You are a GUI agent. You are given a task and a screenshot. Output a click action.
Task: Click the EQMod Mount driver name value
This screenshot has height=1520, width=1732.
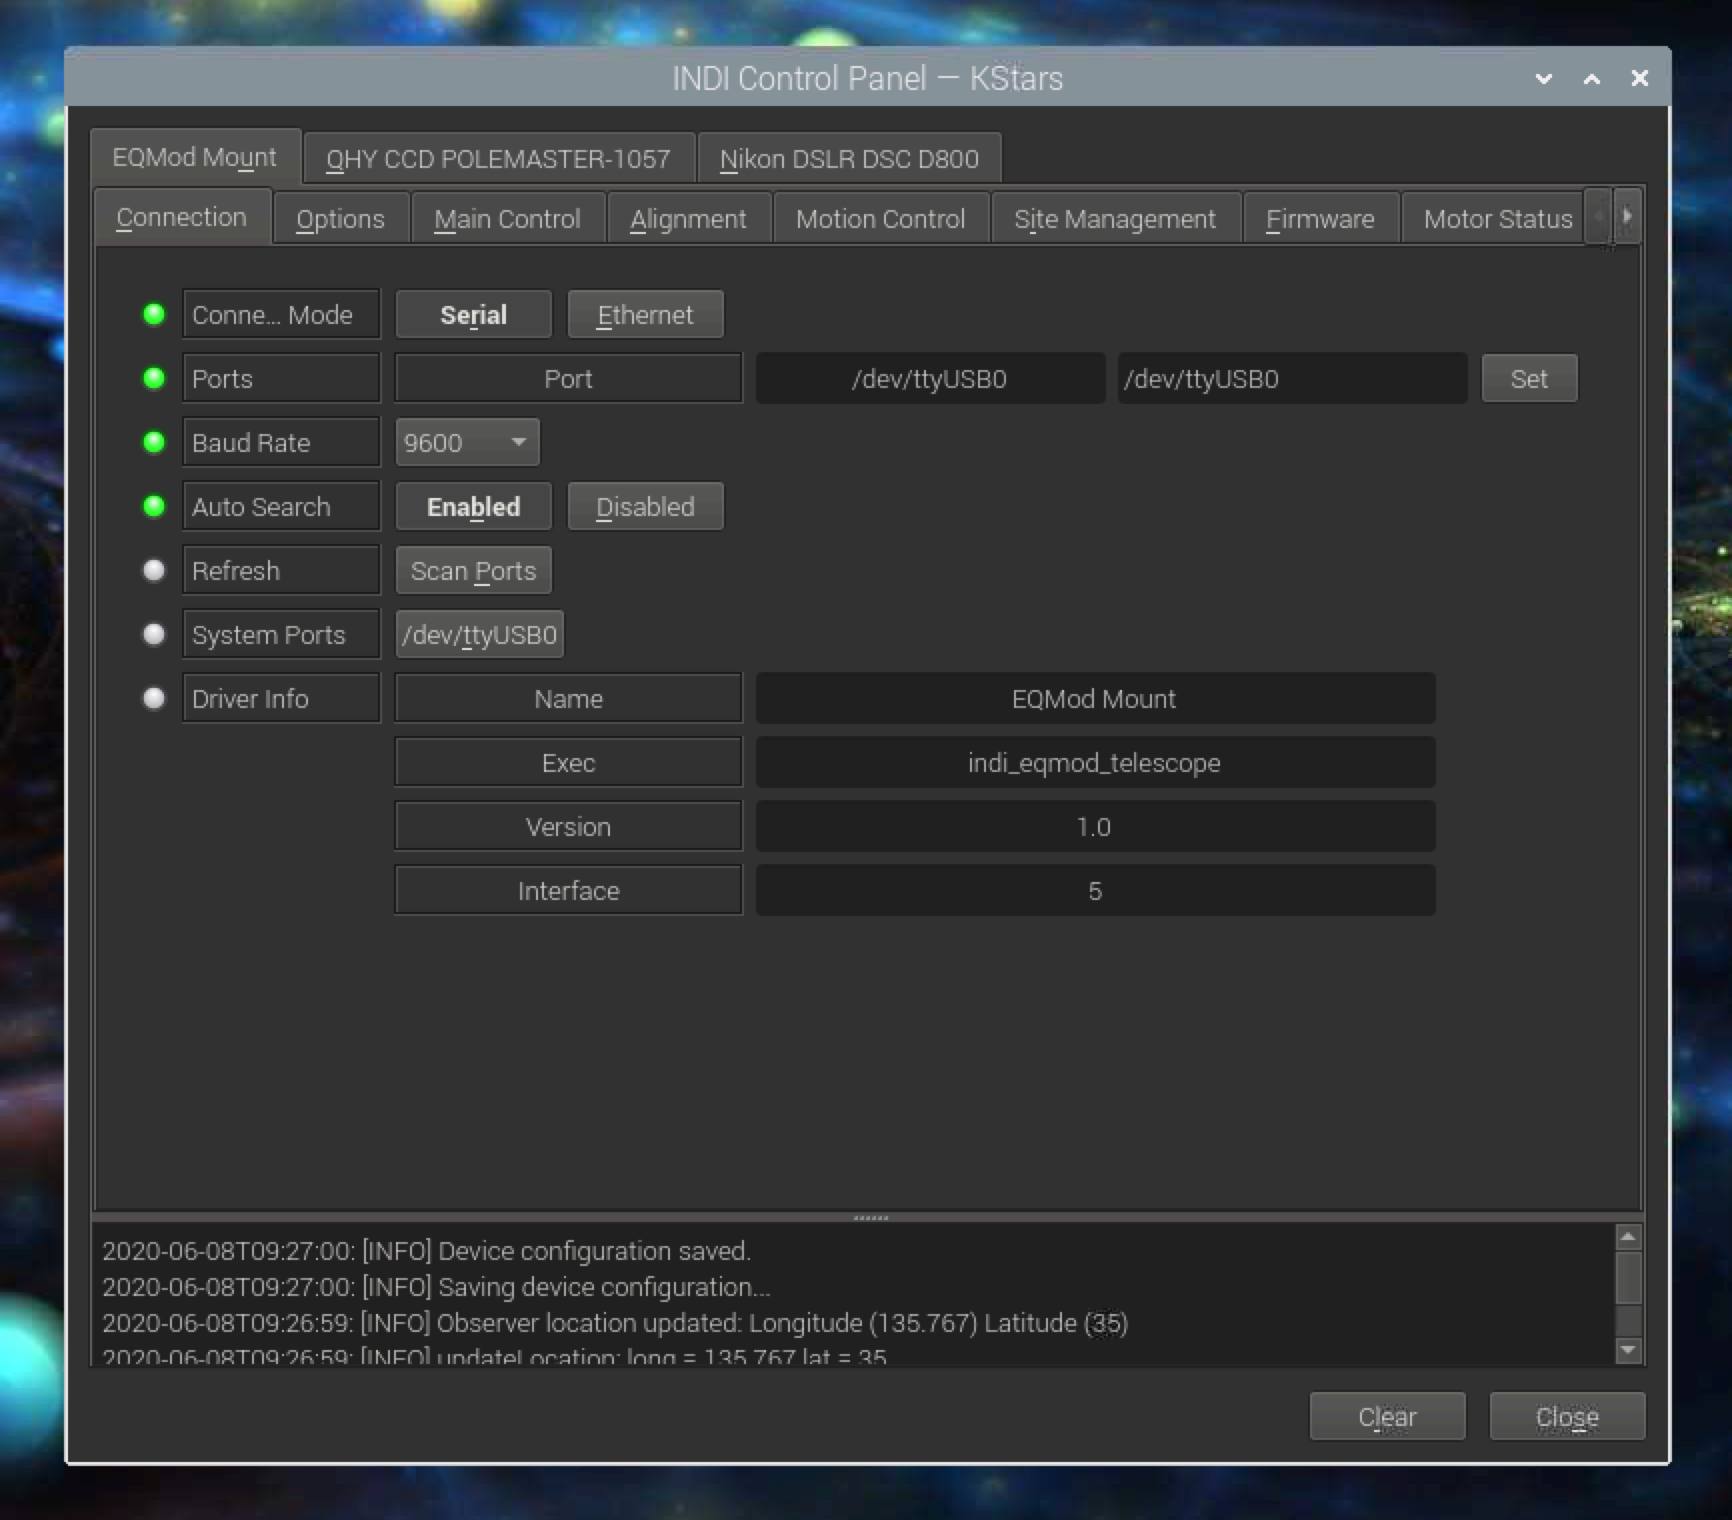[1095, 699]
